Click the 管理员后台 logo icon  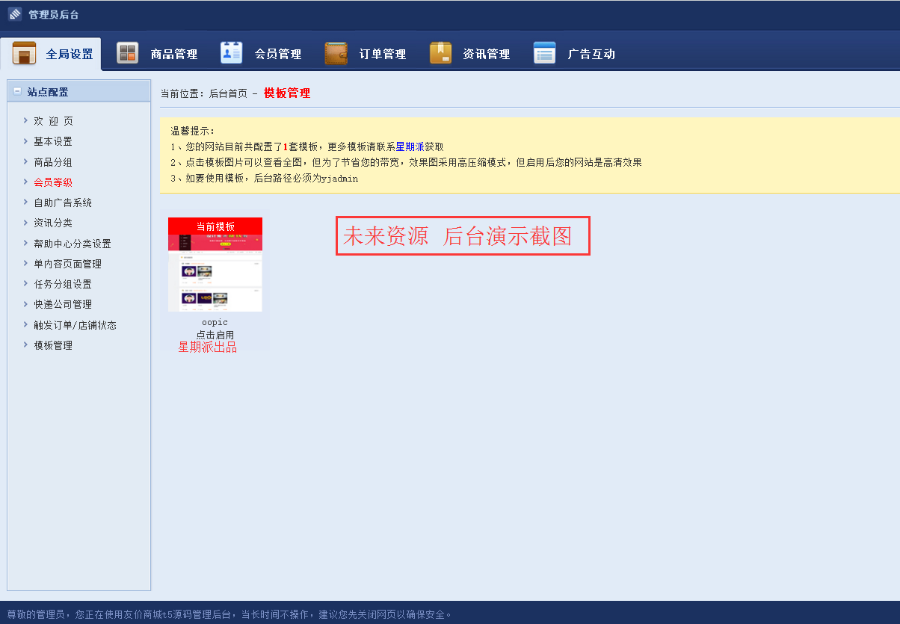tap(15, 14)
